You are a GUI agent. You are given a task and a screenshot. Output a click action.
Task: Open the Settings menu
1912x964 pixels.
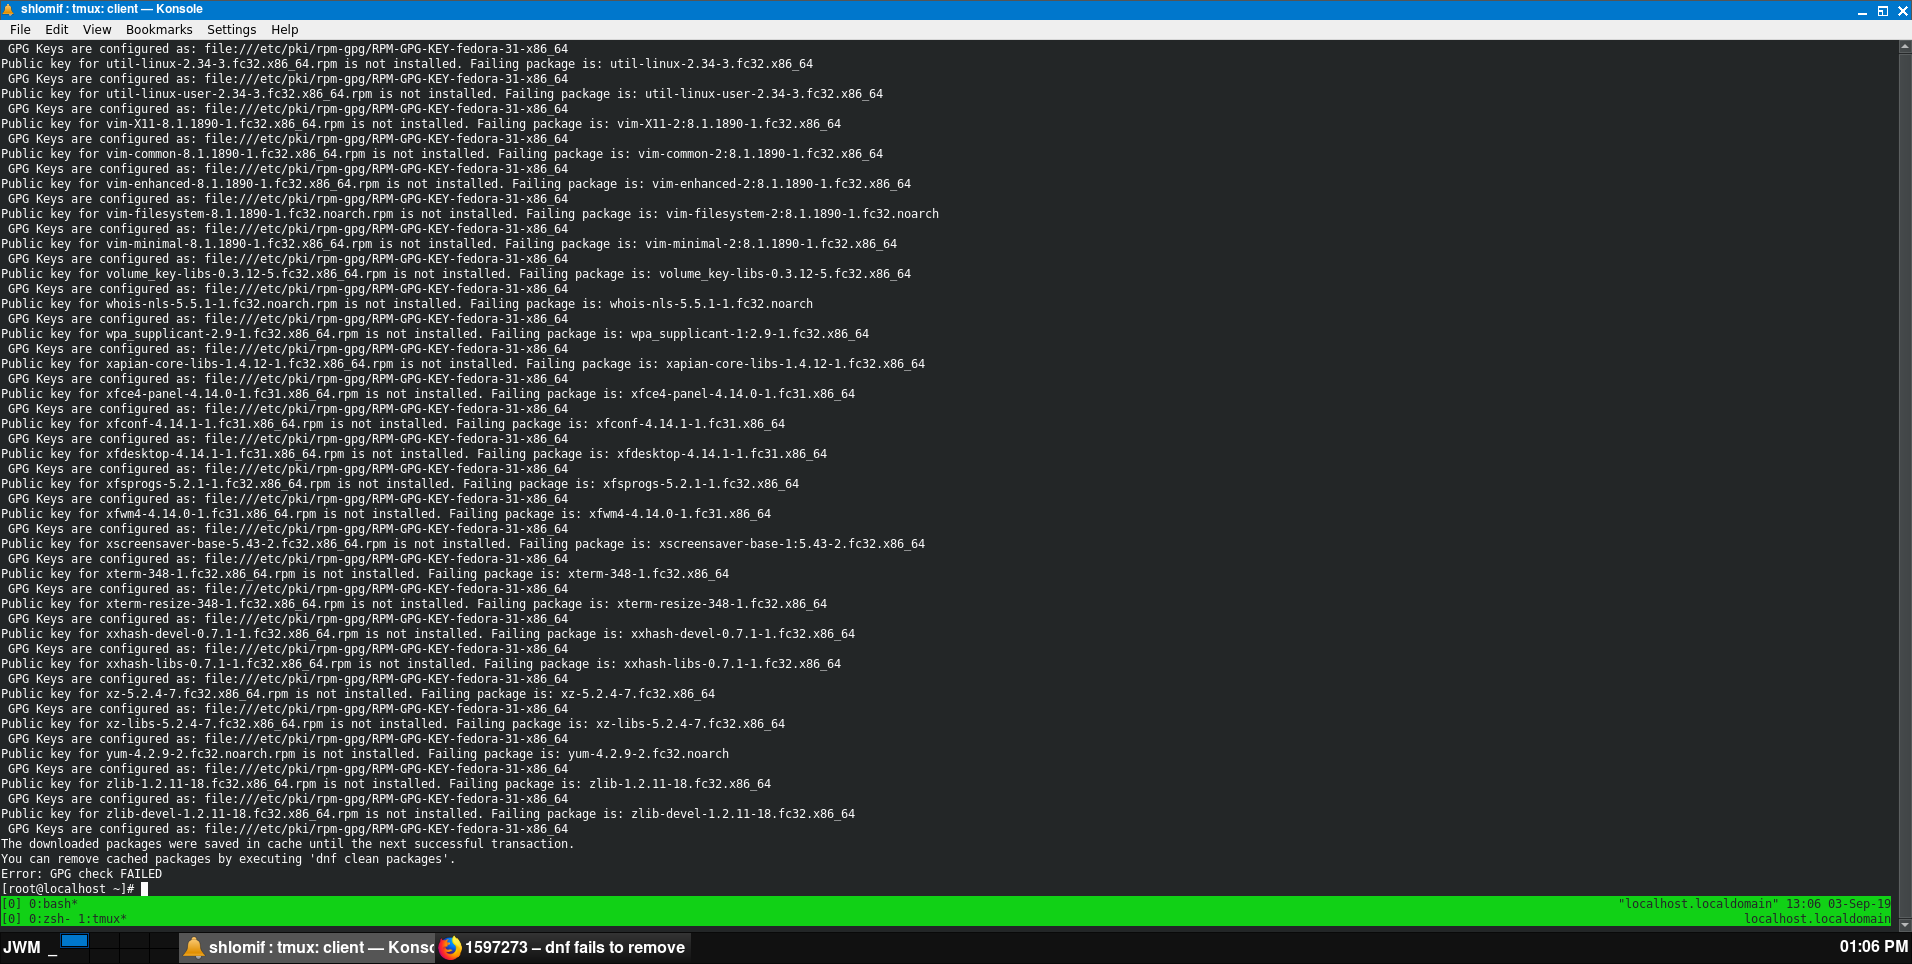coord(231,30)
